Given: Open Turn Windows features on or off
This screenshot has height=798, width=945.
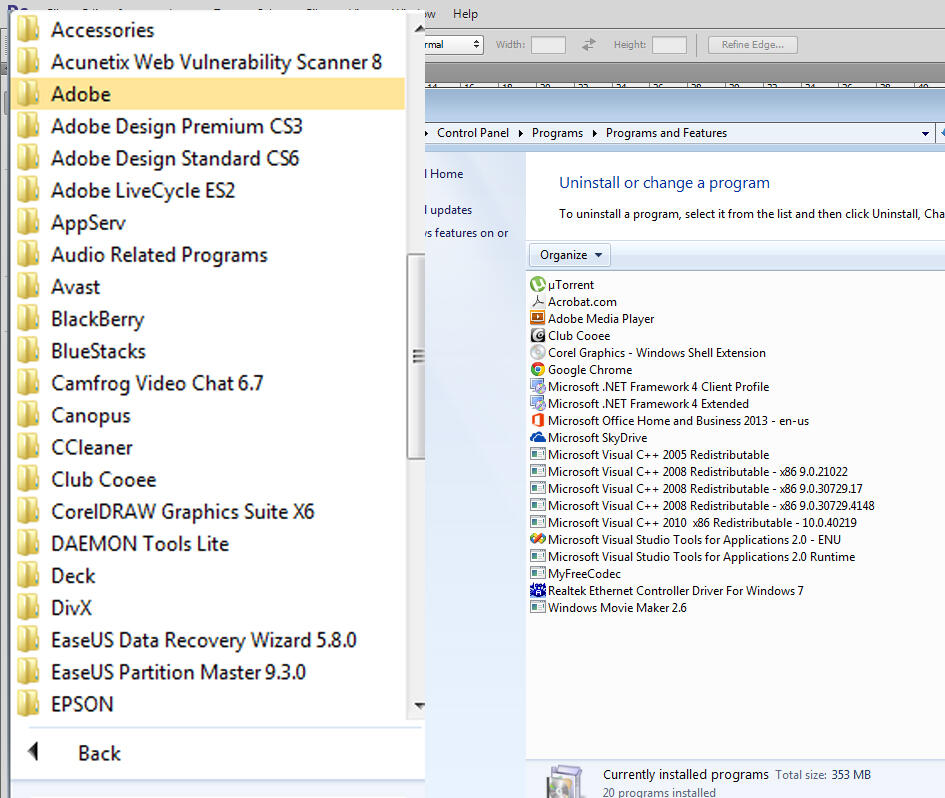Looking at the screenshot, I should tap(466, 233).
